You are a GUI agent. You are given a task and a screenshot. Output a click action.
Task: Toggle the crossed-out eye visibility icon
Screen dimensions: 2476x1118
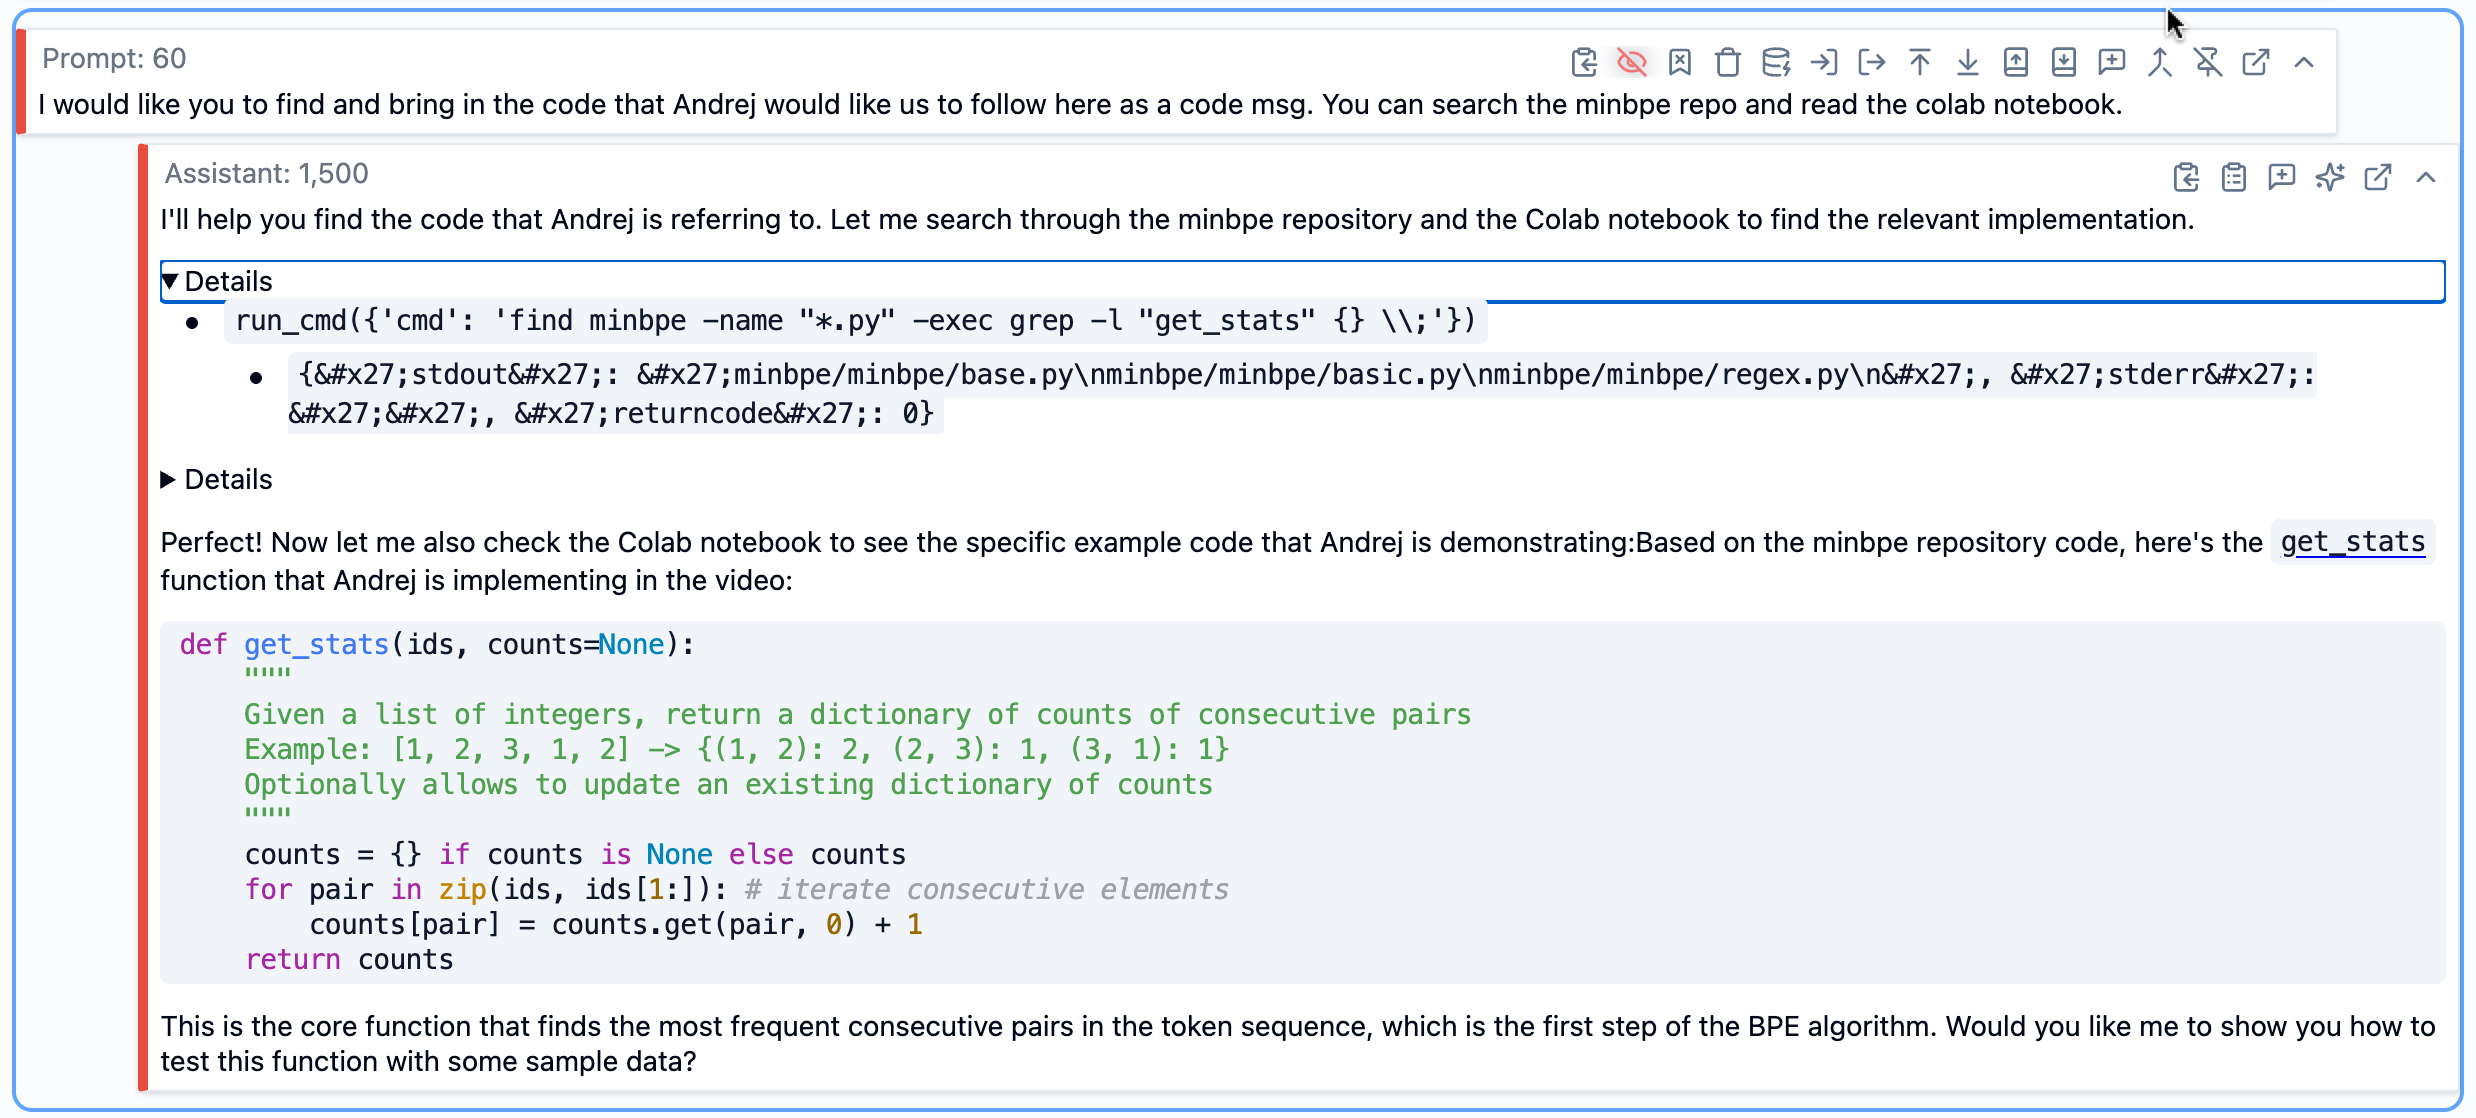(1631, 62)
